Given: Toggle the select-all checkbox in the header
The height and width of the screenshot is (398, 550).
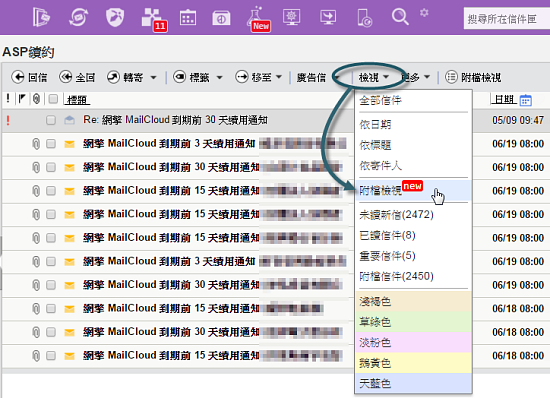Looking at the screenshot, I should 53,99.
